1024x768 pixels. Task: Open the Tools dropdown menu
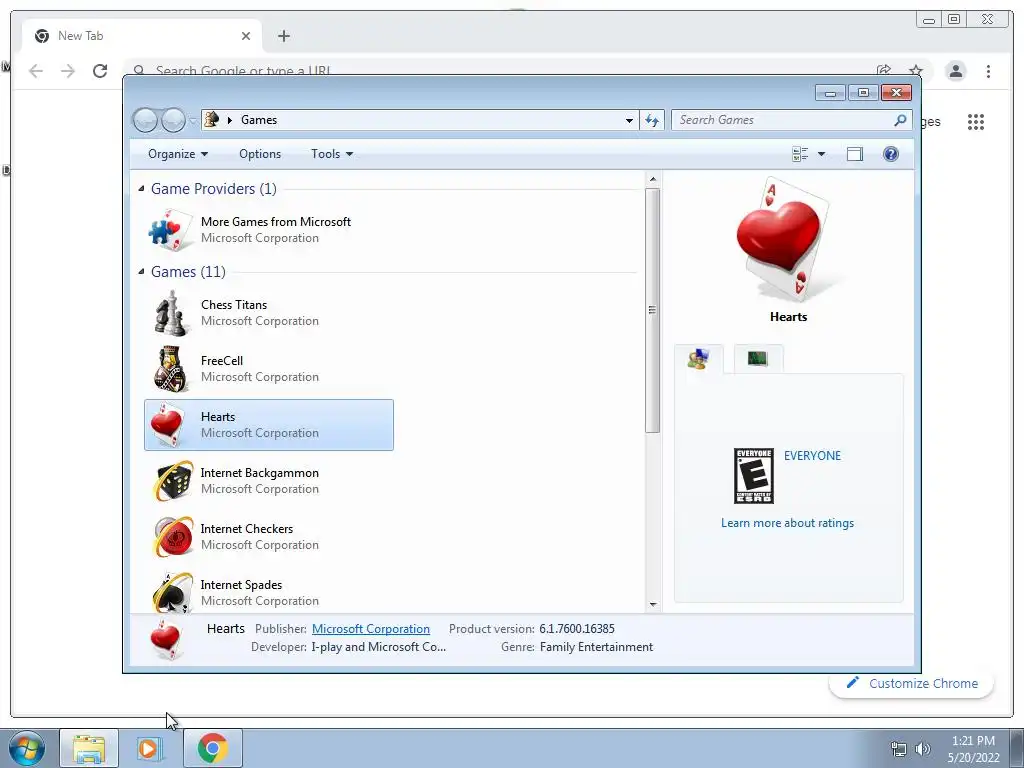pyautogui.click(x=332, y=154)
